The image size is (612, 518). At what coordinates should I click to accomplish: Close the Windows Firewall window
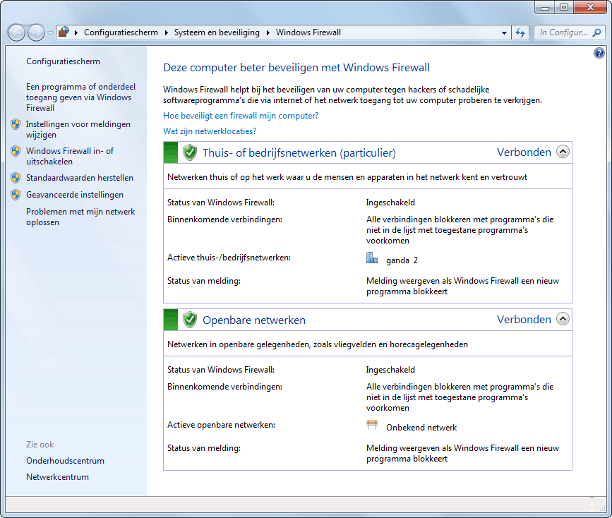tap(590, 7)
